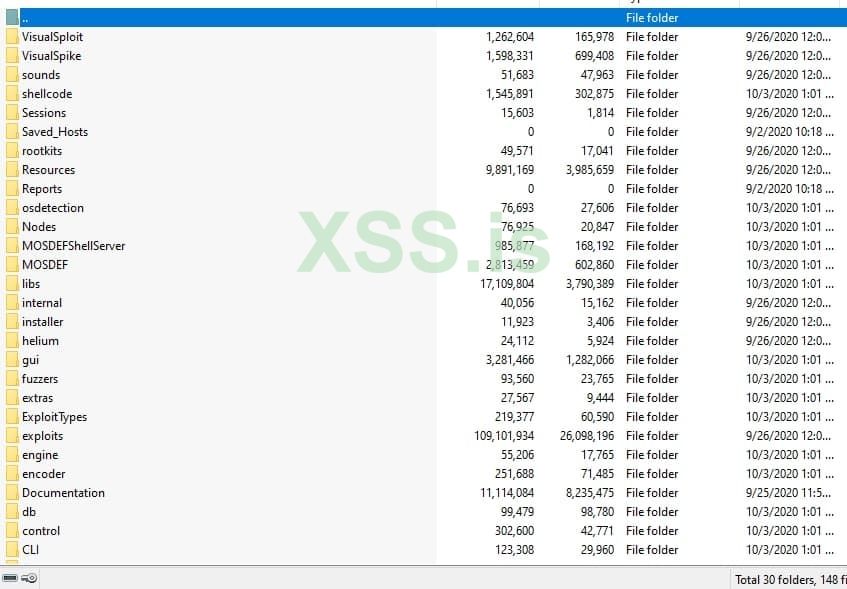Click the drive status icon in status bar
The height and width of the screenshot is (589, 847).
point(10,578)
